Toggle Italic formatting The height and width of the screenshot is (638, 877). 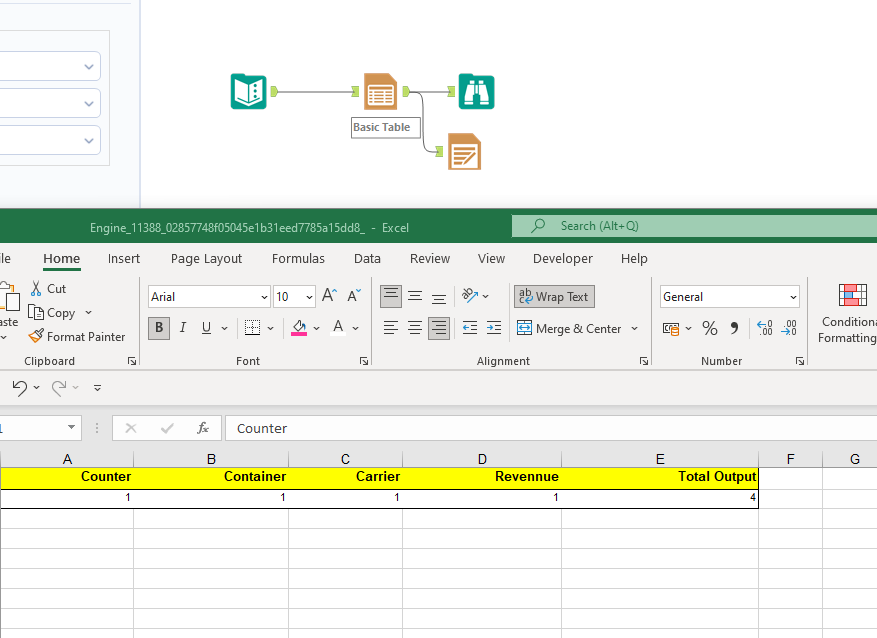[x=183, y=328]
